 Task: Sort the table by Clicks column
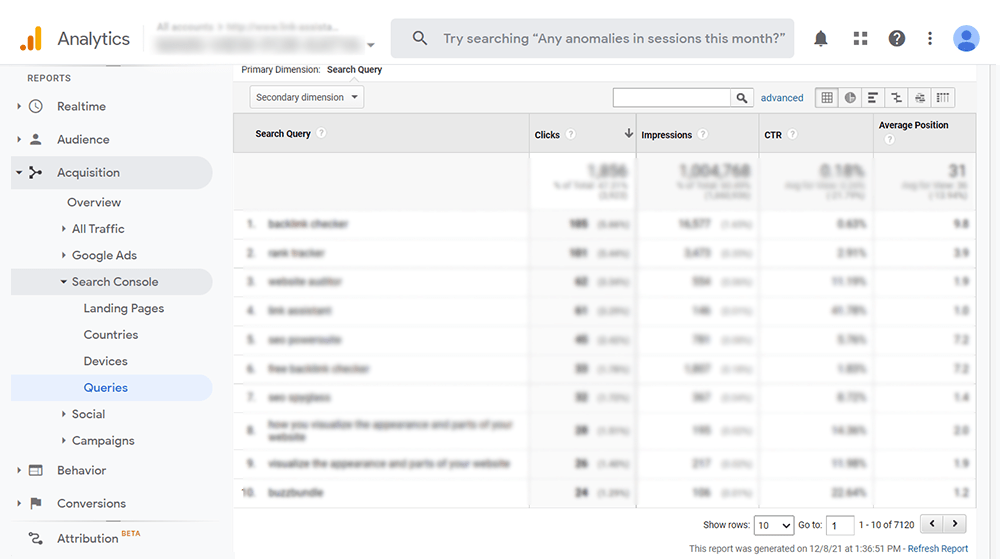point(548,135)
